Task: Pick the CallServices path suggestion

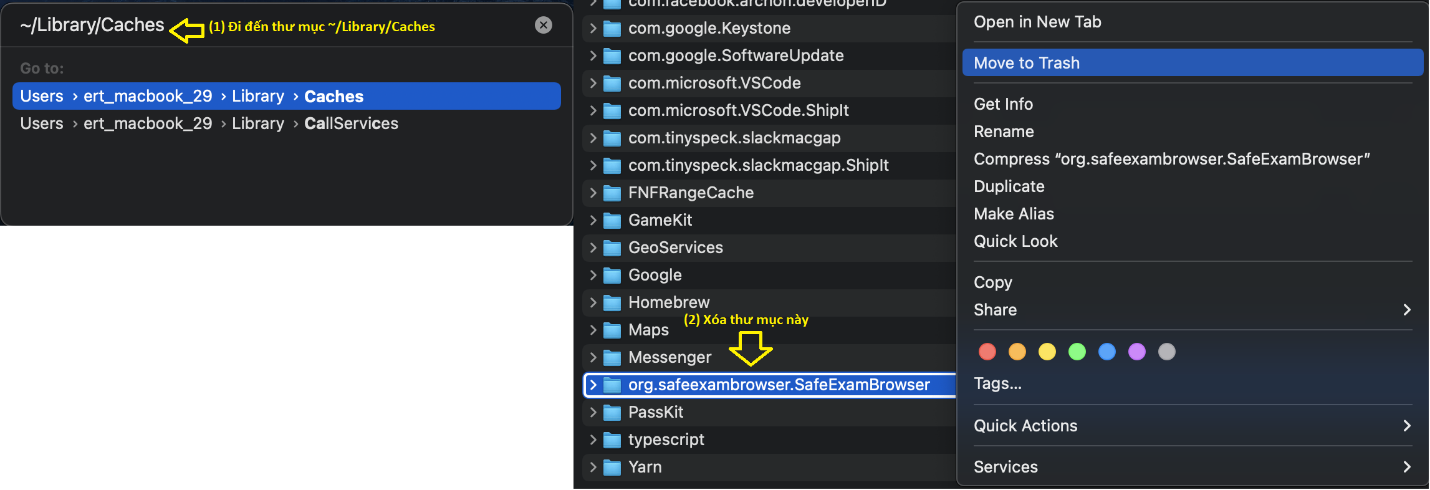Action: tap(286, 124)
